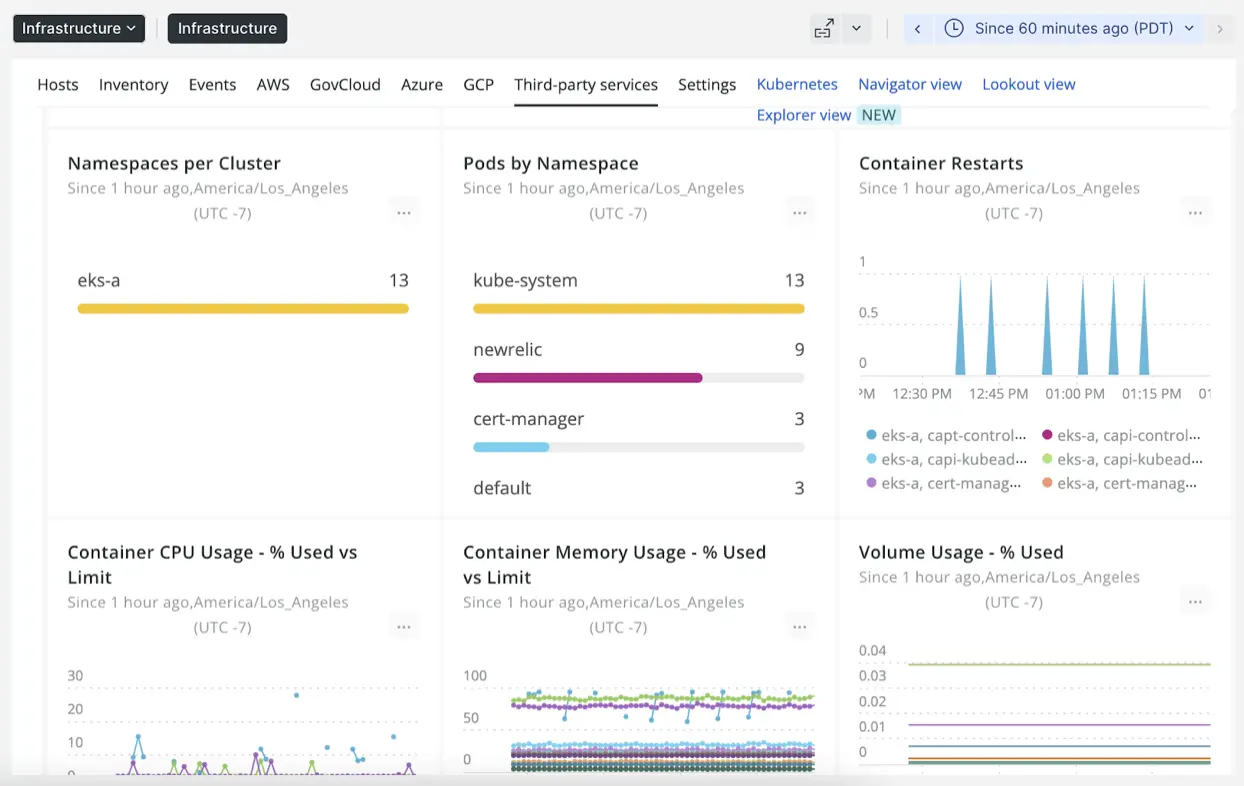Toggle the green capi-kubead legend series
The width and height of the screenshot is (1244, 786).
(x=1125, y=459)
